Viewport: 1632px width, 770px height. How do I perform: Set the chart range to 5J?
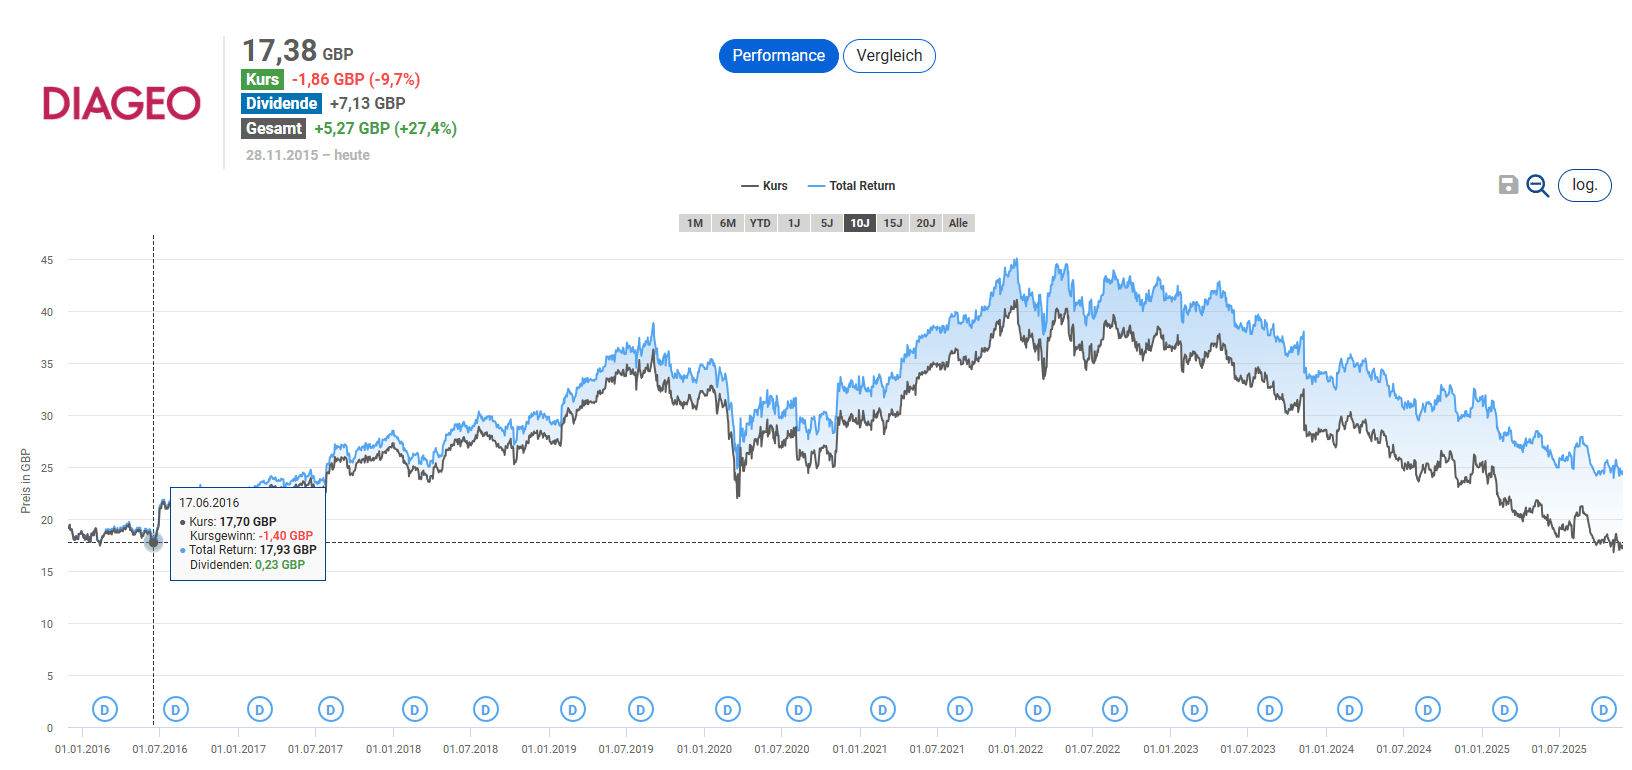tap(827, 223)
